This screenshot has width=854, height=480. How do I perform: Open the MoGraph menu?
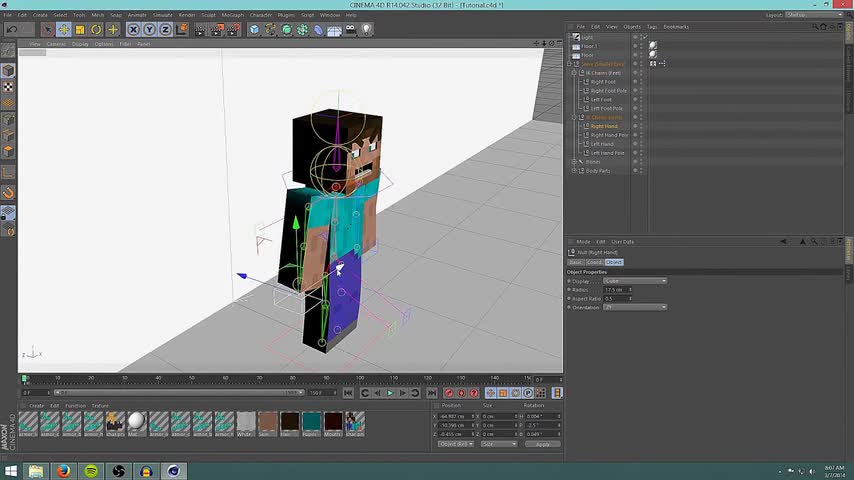tap(233, 15)
